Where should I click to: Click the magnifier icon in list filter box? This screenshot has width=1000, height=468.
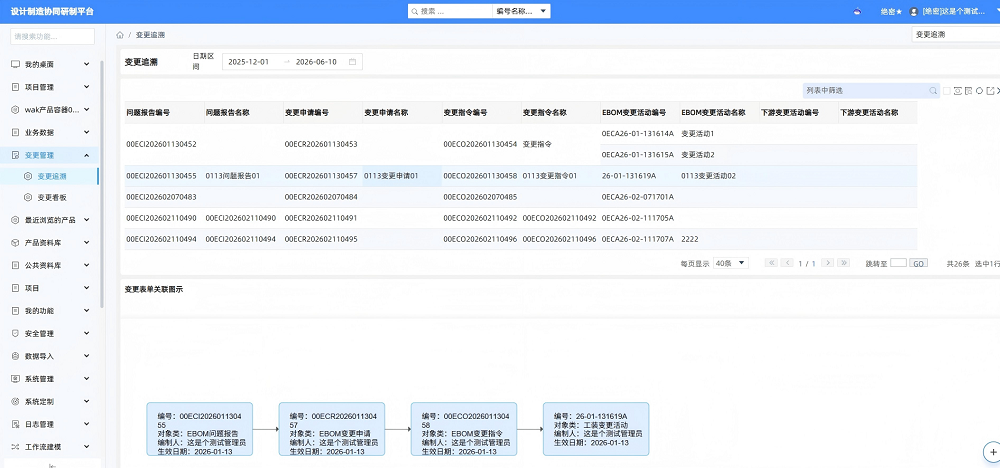pyautogui.click(x=933, y=91)
